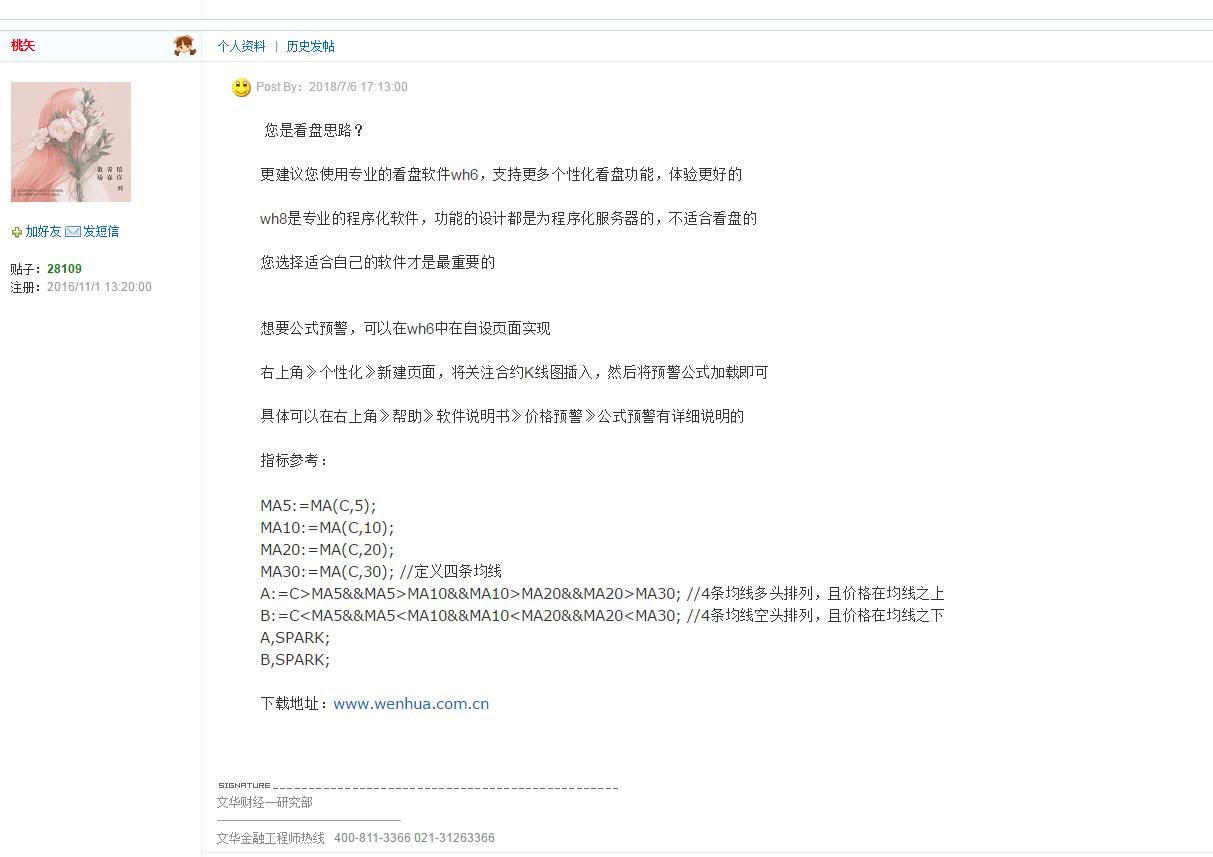Click the A,SPARK; line

(x=295, y=638)
